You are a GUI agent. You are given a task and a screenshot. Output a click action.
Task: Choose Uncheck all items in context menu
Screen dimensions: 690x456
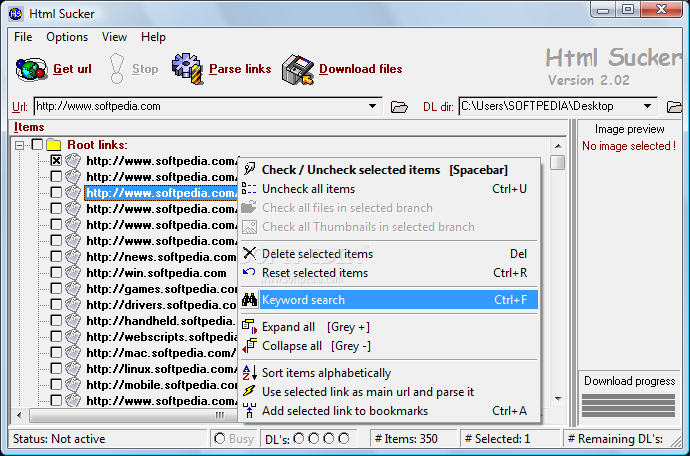tap(389, 189)
